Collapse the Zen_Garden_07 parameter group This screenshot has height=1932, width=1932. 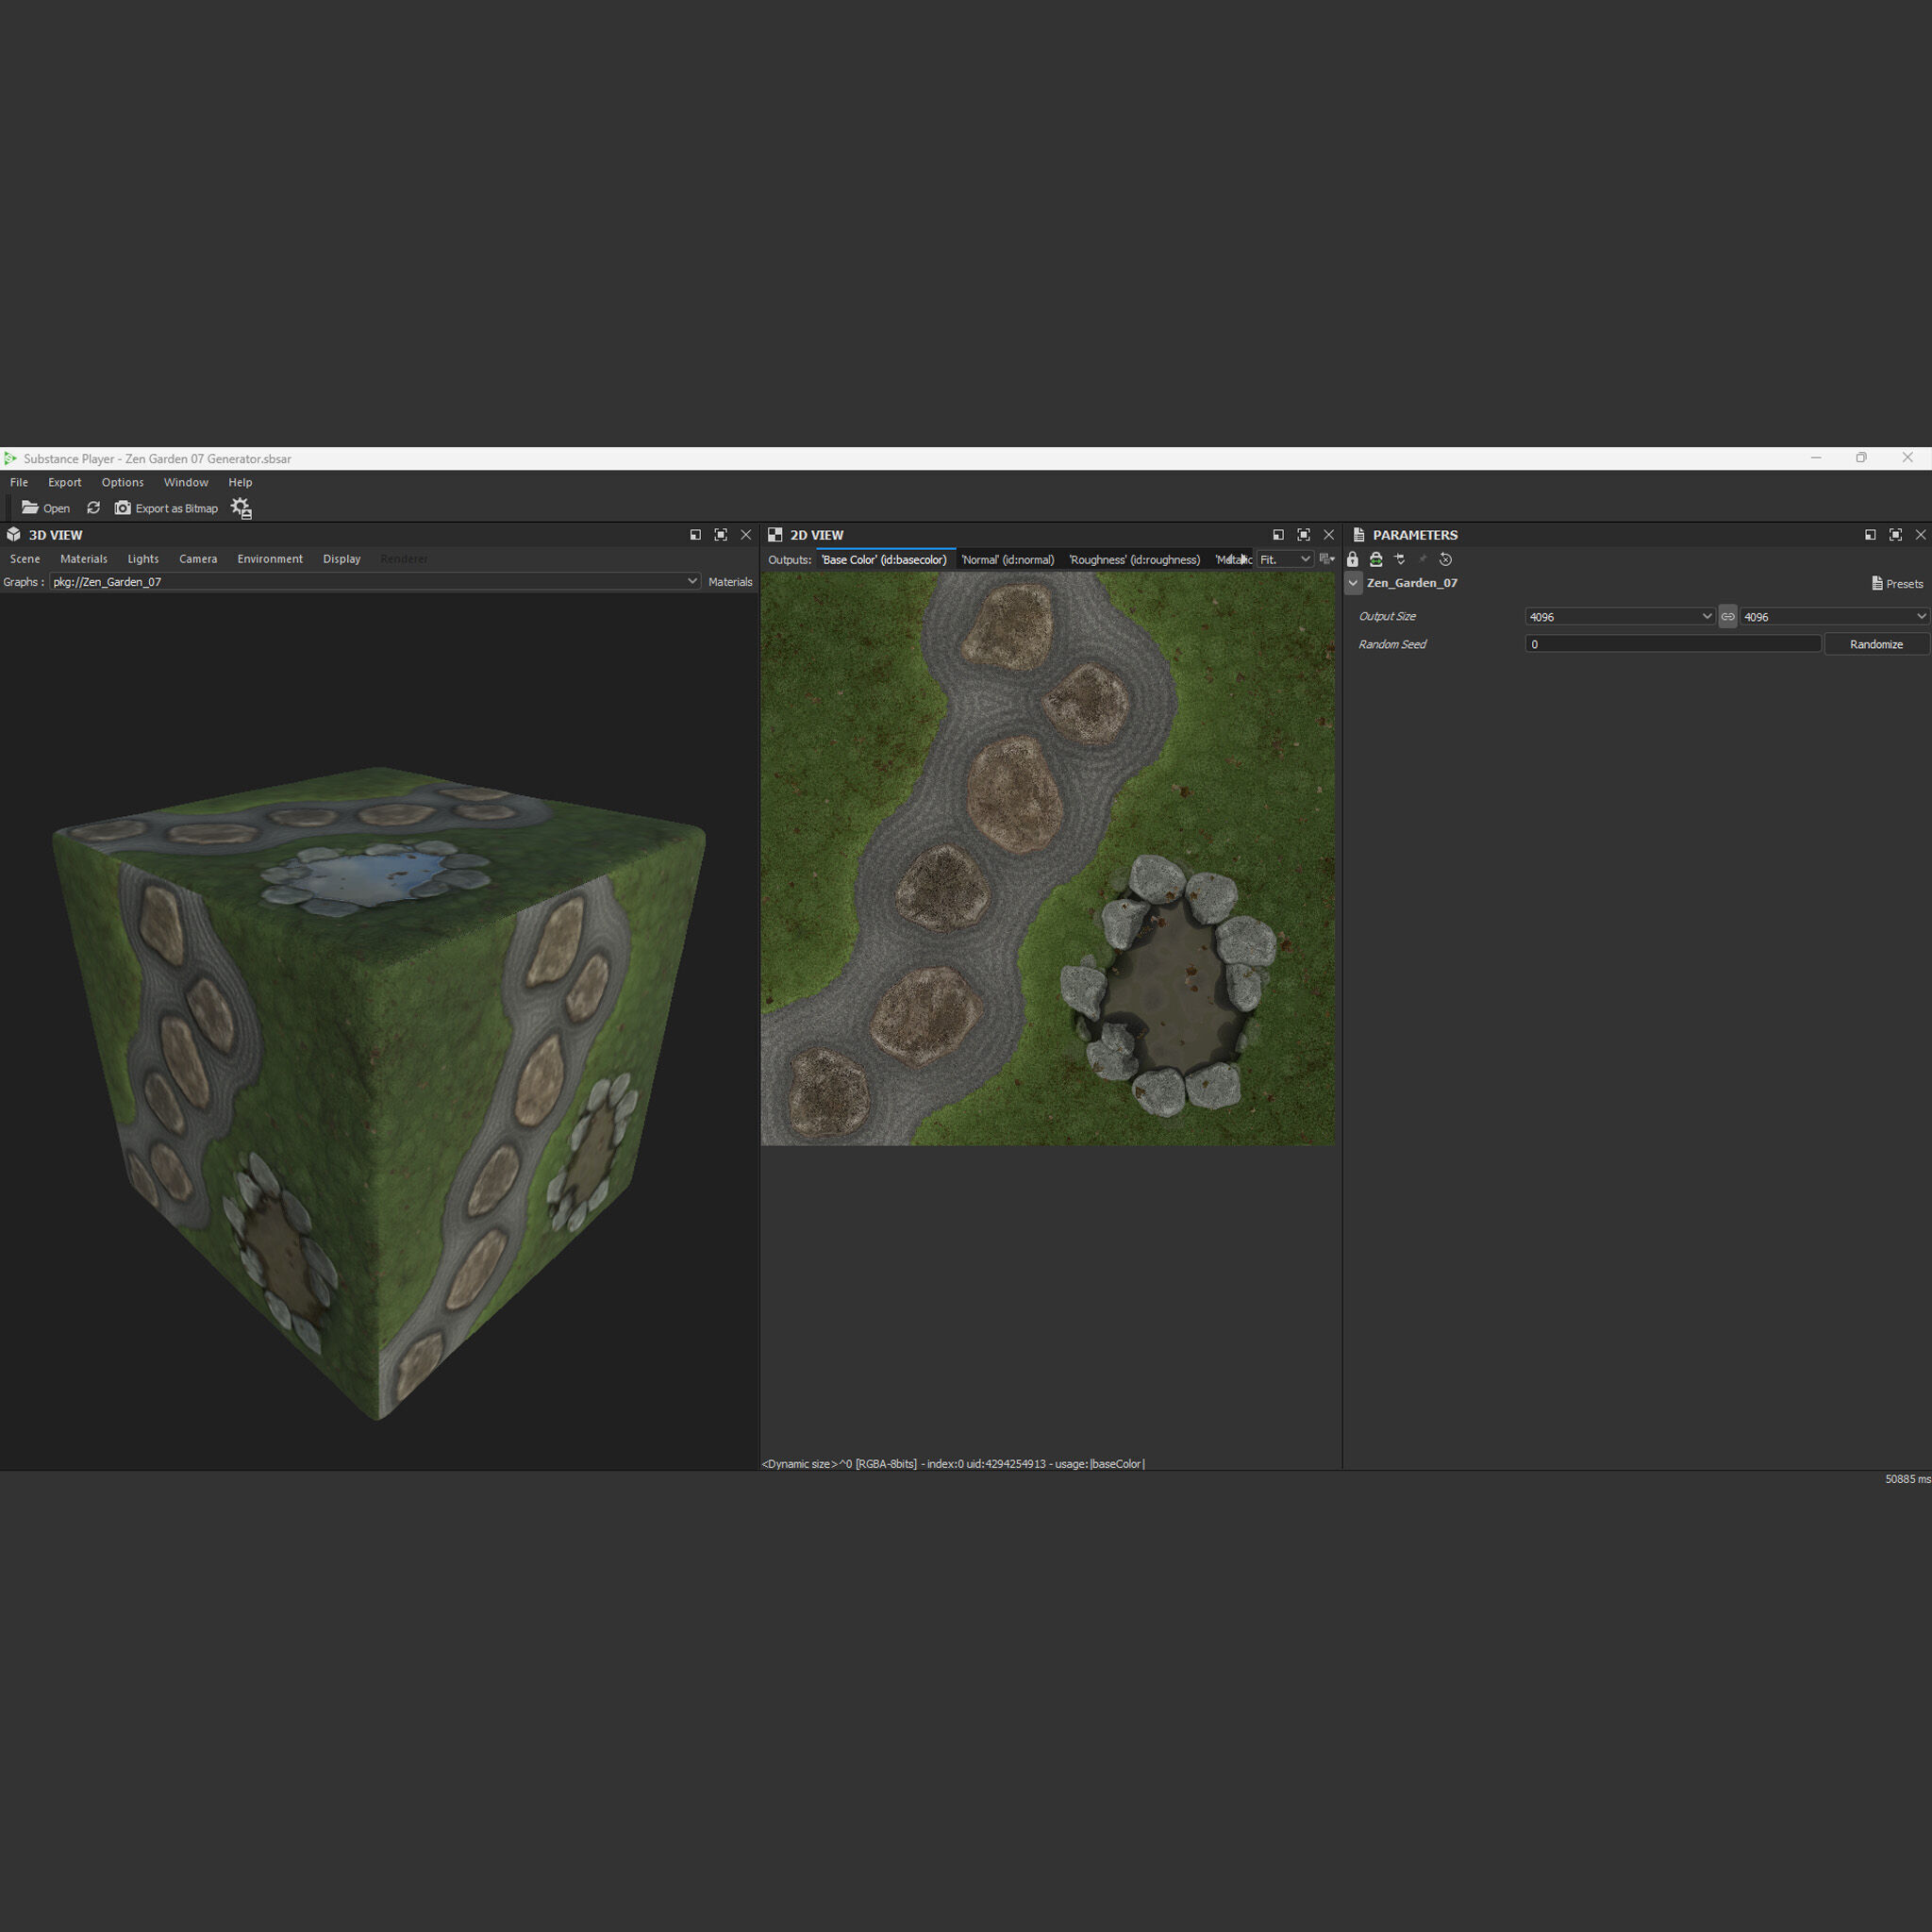point(1353,583)
